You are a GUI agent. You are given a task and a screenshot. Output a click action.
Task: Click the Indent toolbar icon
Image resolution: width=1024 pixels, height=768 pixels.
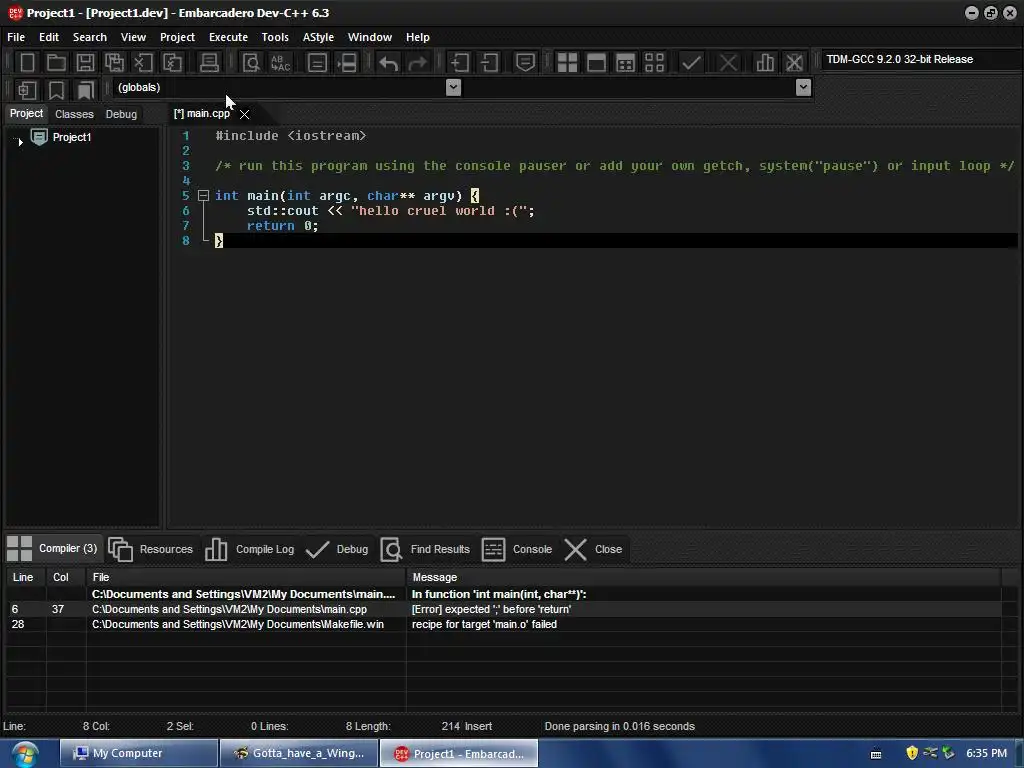click(460, 63)
